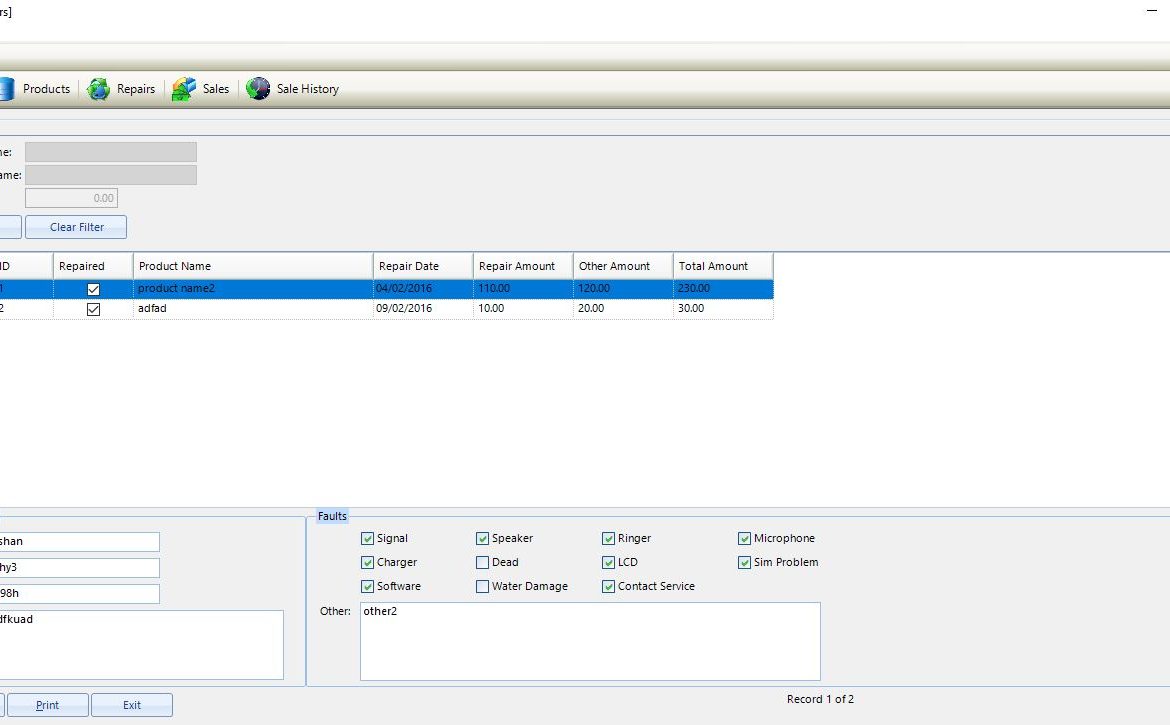Check the Water Damage checkbox
This screenshot has height=725, width=1170.
[483, 587]
